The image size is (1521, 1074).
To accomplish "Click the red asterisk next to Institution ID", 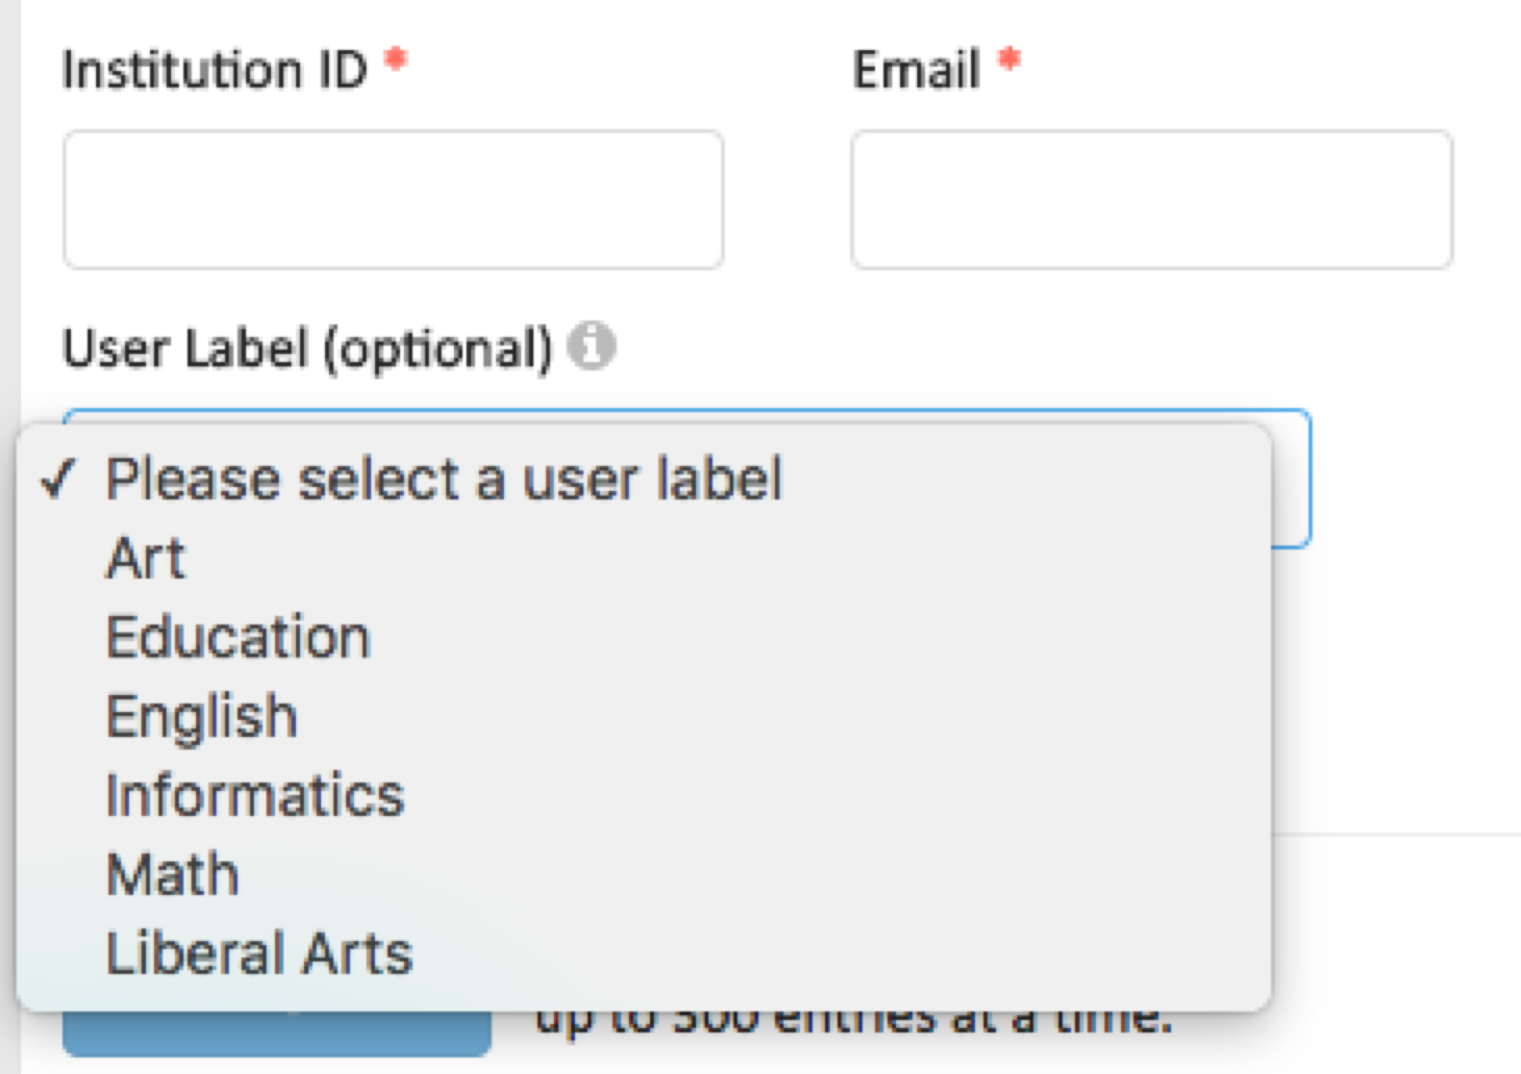I will [396, 58].
